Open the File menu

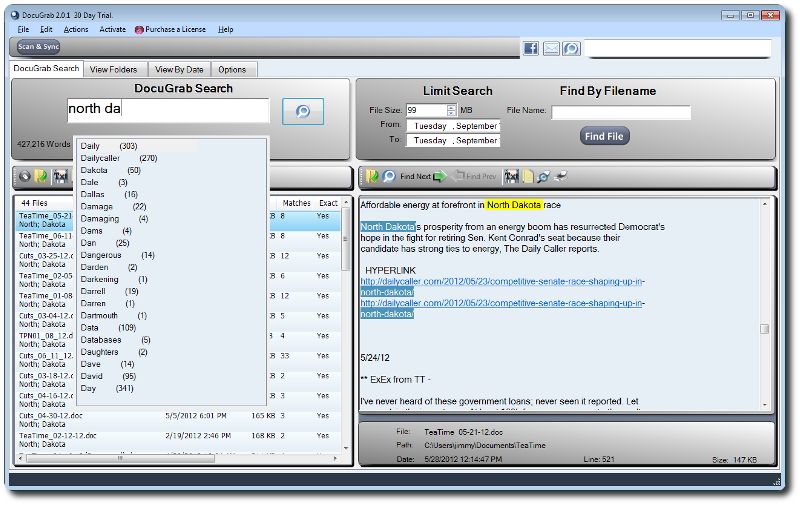[x=23, y=30]
